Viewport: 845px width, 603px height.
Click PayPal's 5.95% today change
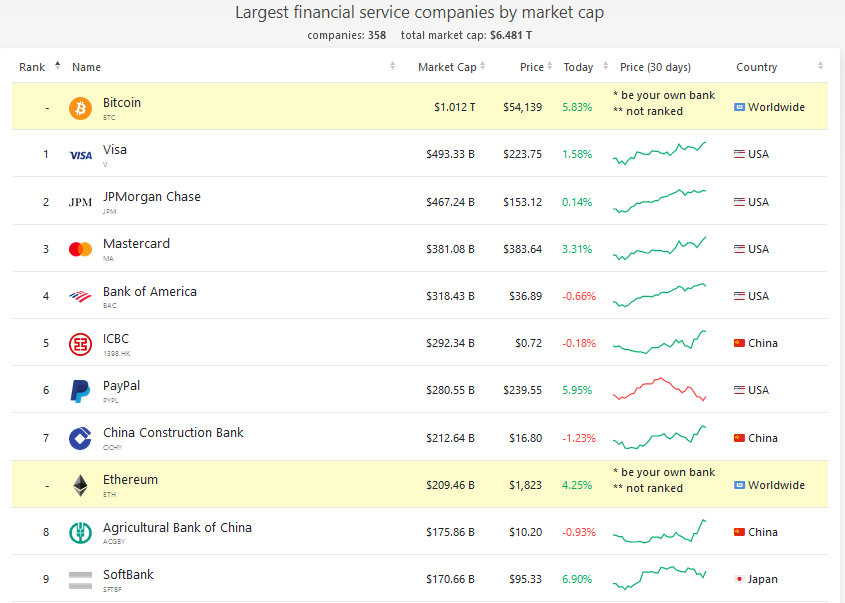(577, 390)
